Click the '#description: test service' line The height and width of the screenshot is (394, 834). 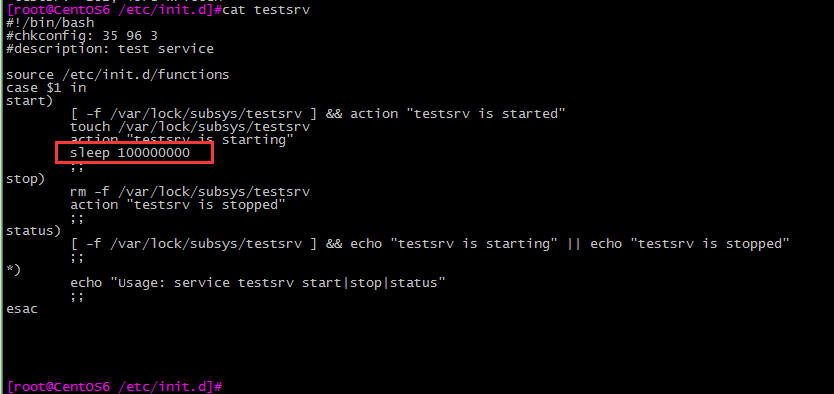point(110,49)
